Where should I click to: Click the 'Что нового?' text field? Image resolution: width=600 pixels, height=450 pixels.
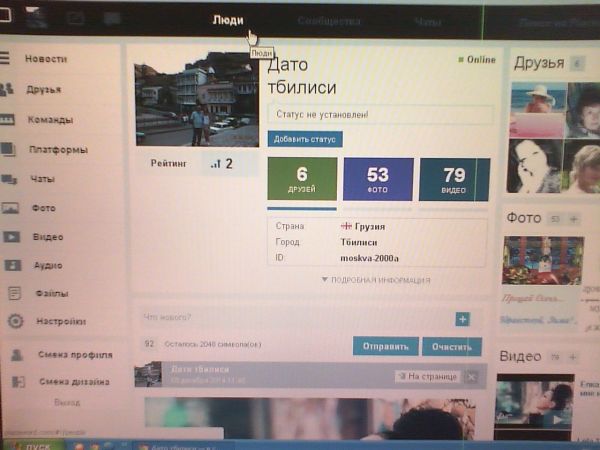(x=290, y=318)
